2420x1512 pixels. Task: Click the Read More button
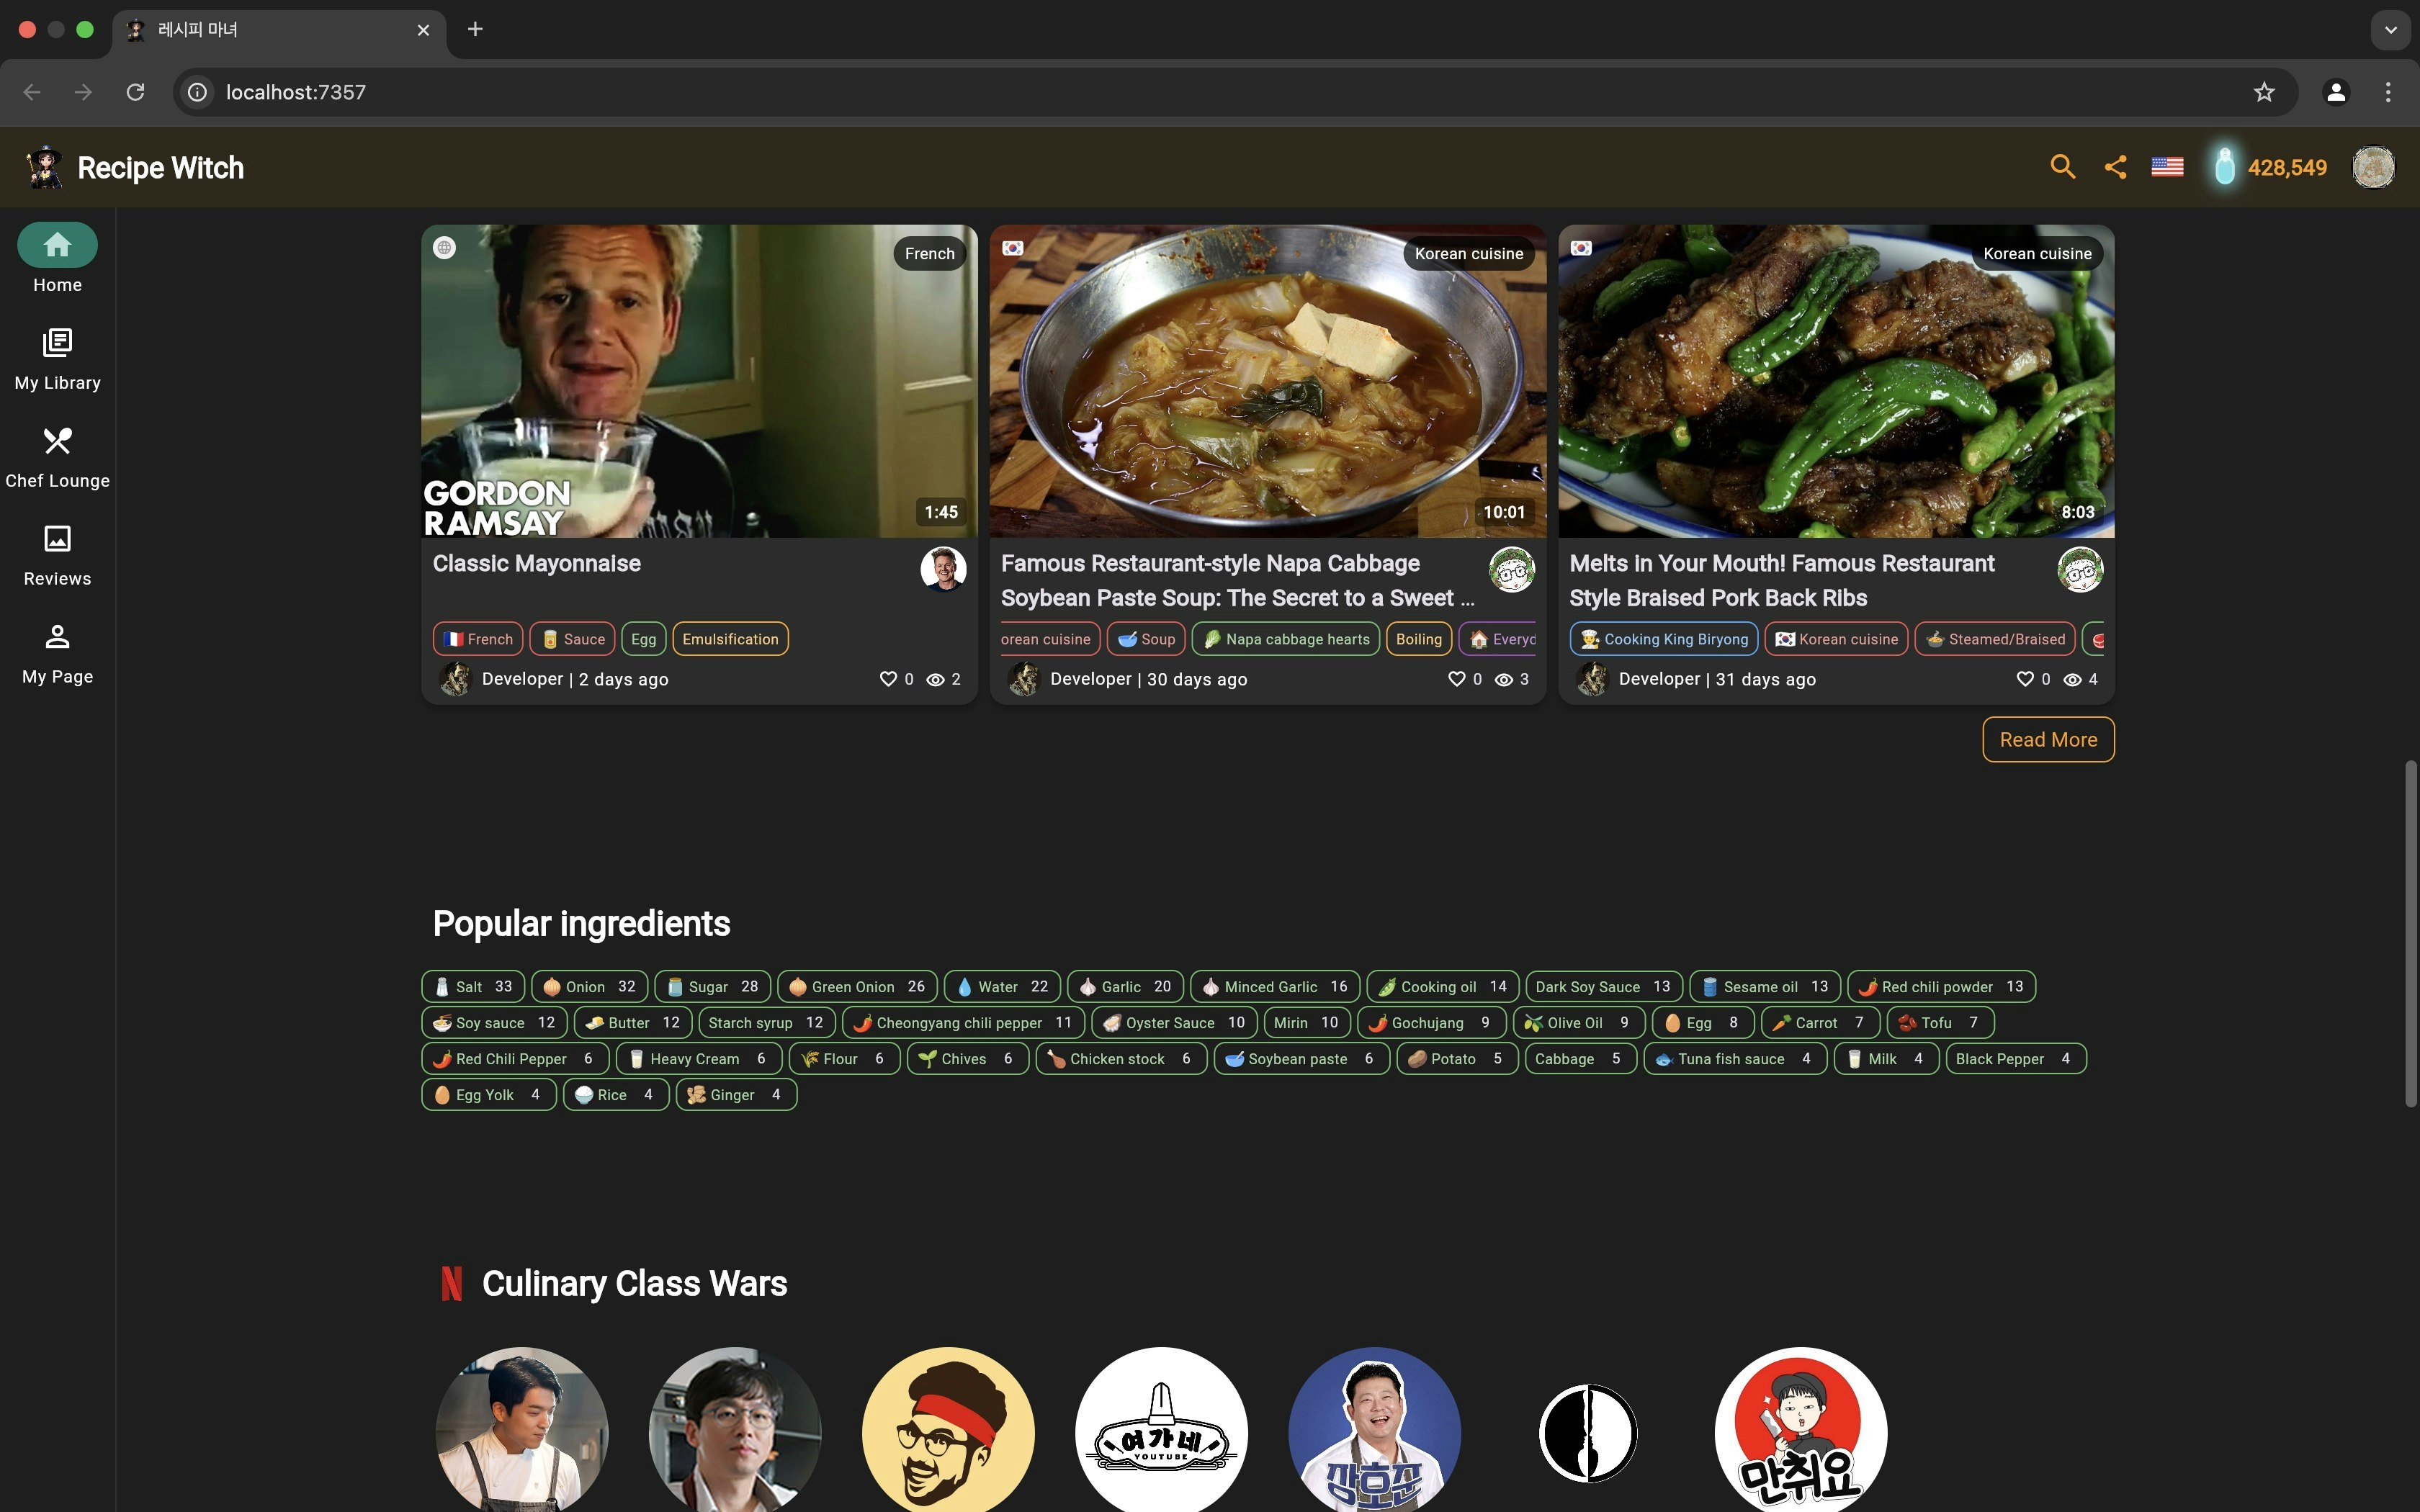[x=2048, y=739]
